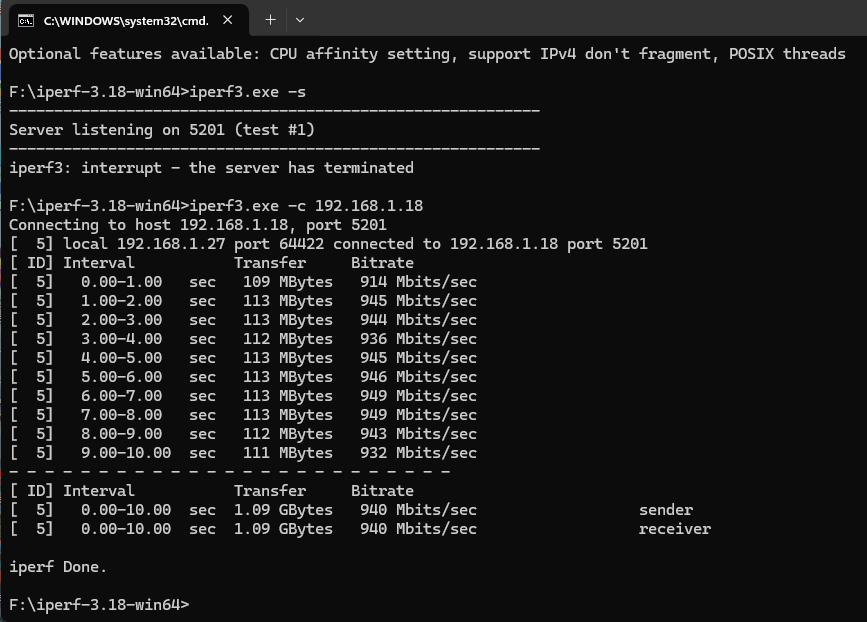
Task: Click the 109 MBytes transfer value
Action: pyautogui.click(x=288, y=282)
